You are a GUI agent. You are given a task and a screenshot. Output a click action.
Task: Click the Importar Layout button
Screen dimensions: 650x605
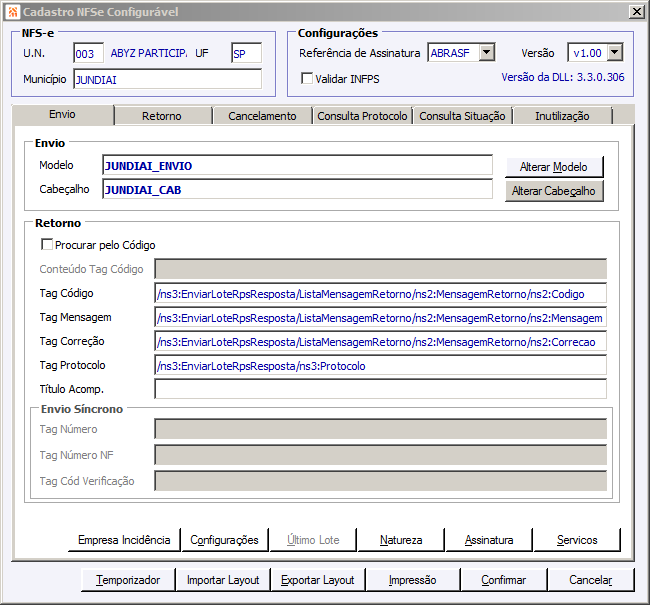pos(223,580)
